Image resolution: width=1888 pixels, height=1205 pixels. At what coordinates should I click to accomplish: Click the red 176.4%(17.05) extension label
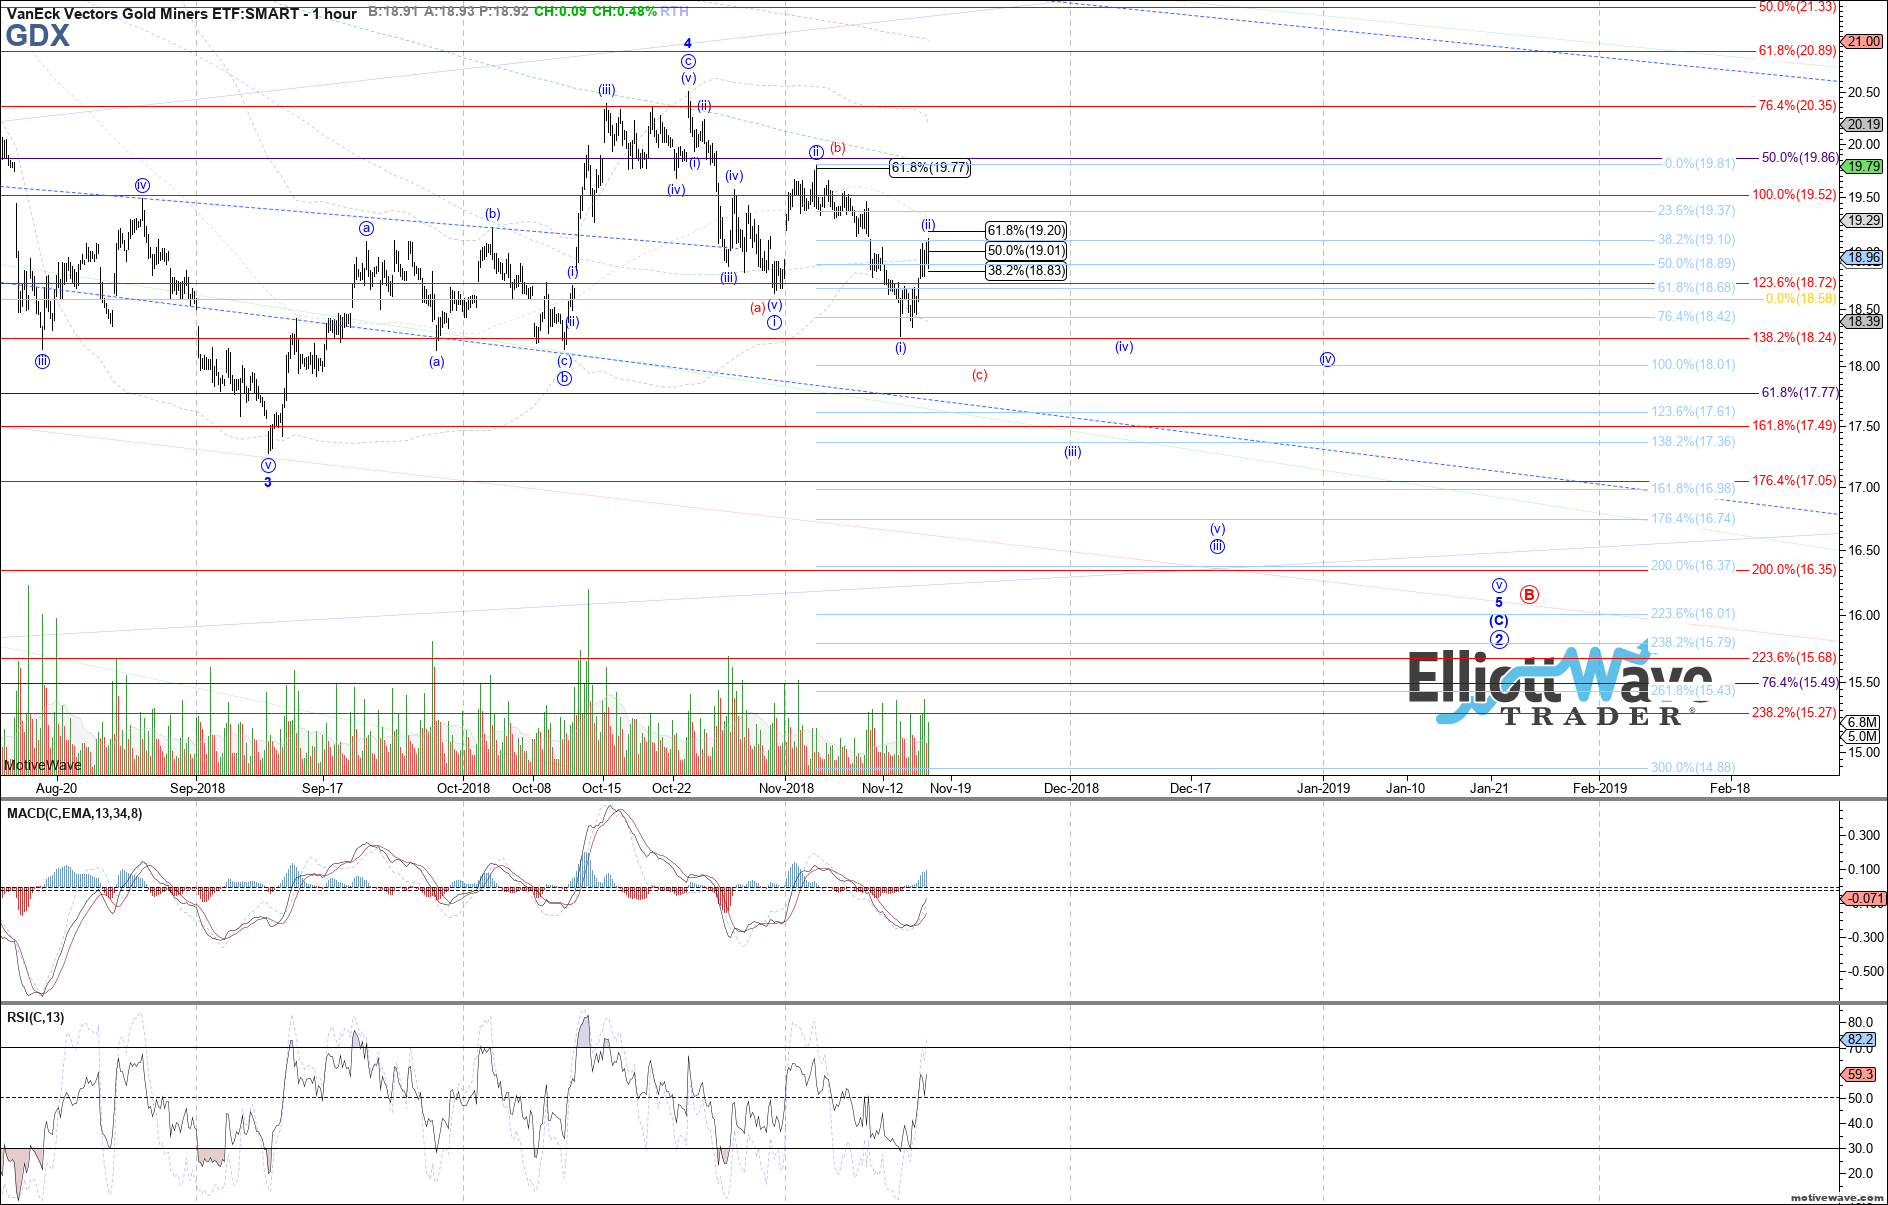pyautogui.click(x=1795, y=480)
